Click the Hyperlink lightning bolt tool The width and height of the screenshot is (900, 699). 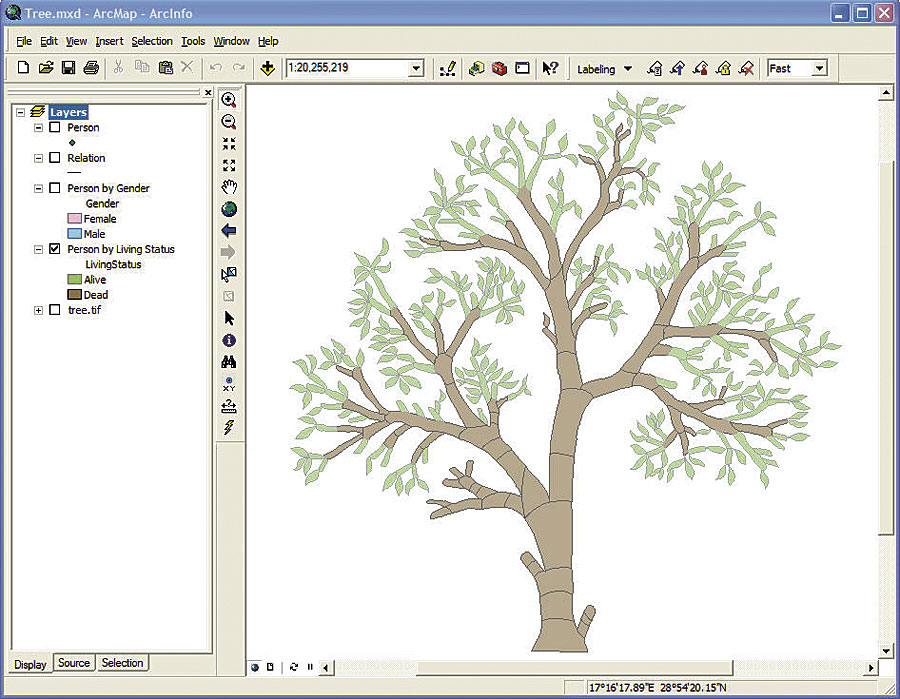pos(229,428)
